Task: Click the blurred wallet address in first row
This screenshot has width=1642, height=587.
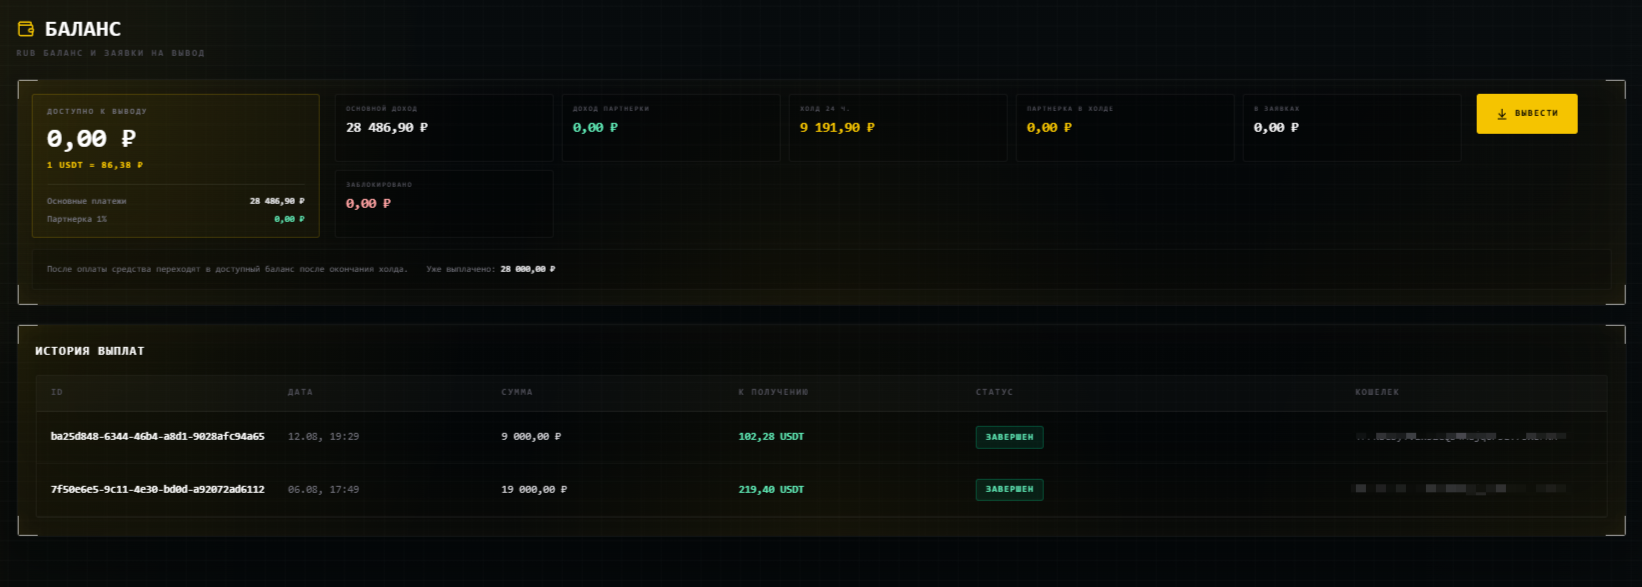Action: (1461, 437)
